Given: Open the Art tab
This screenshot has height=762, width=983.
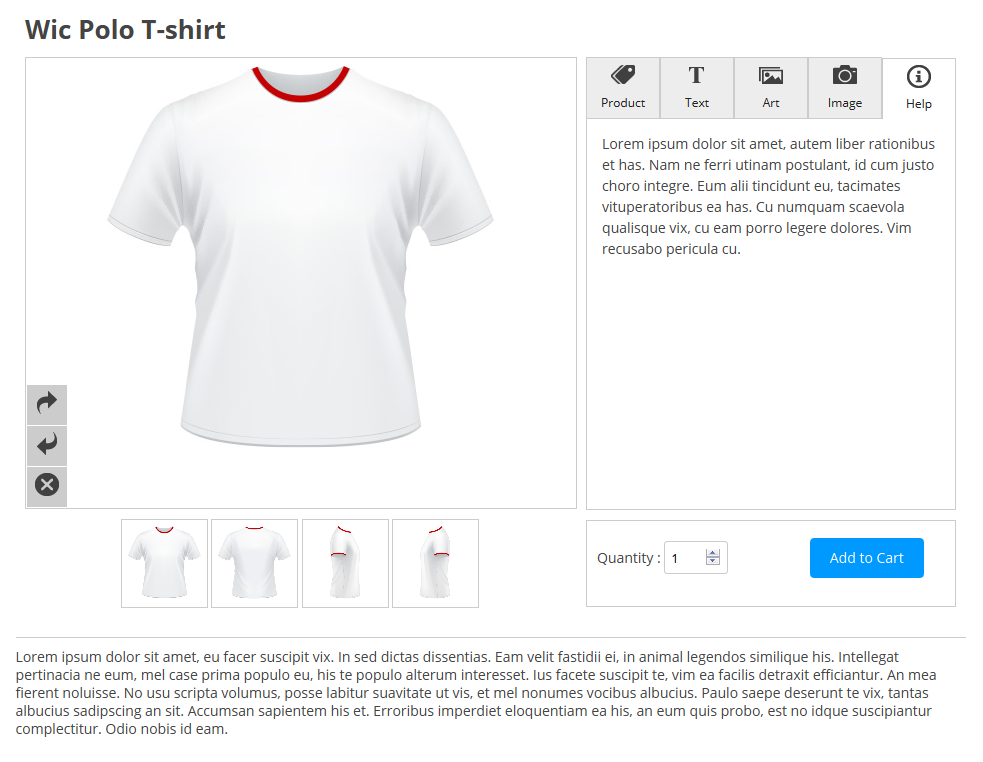Looking at the screenshot, I should (770, 88).
